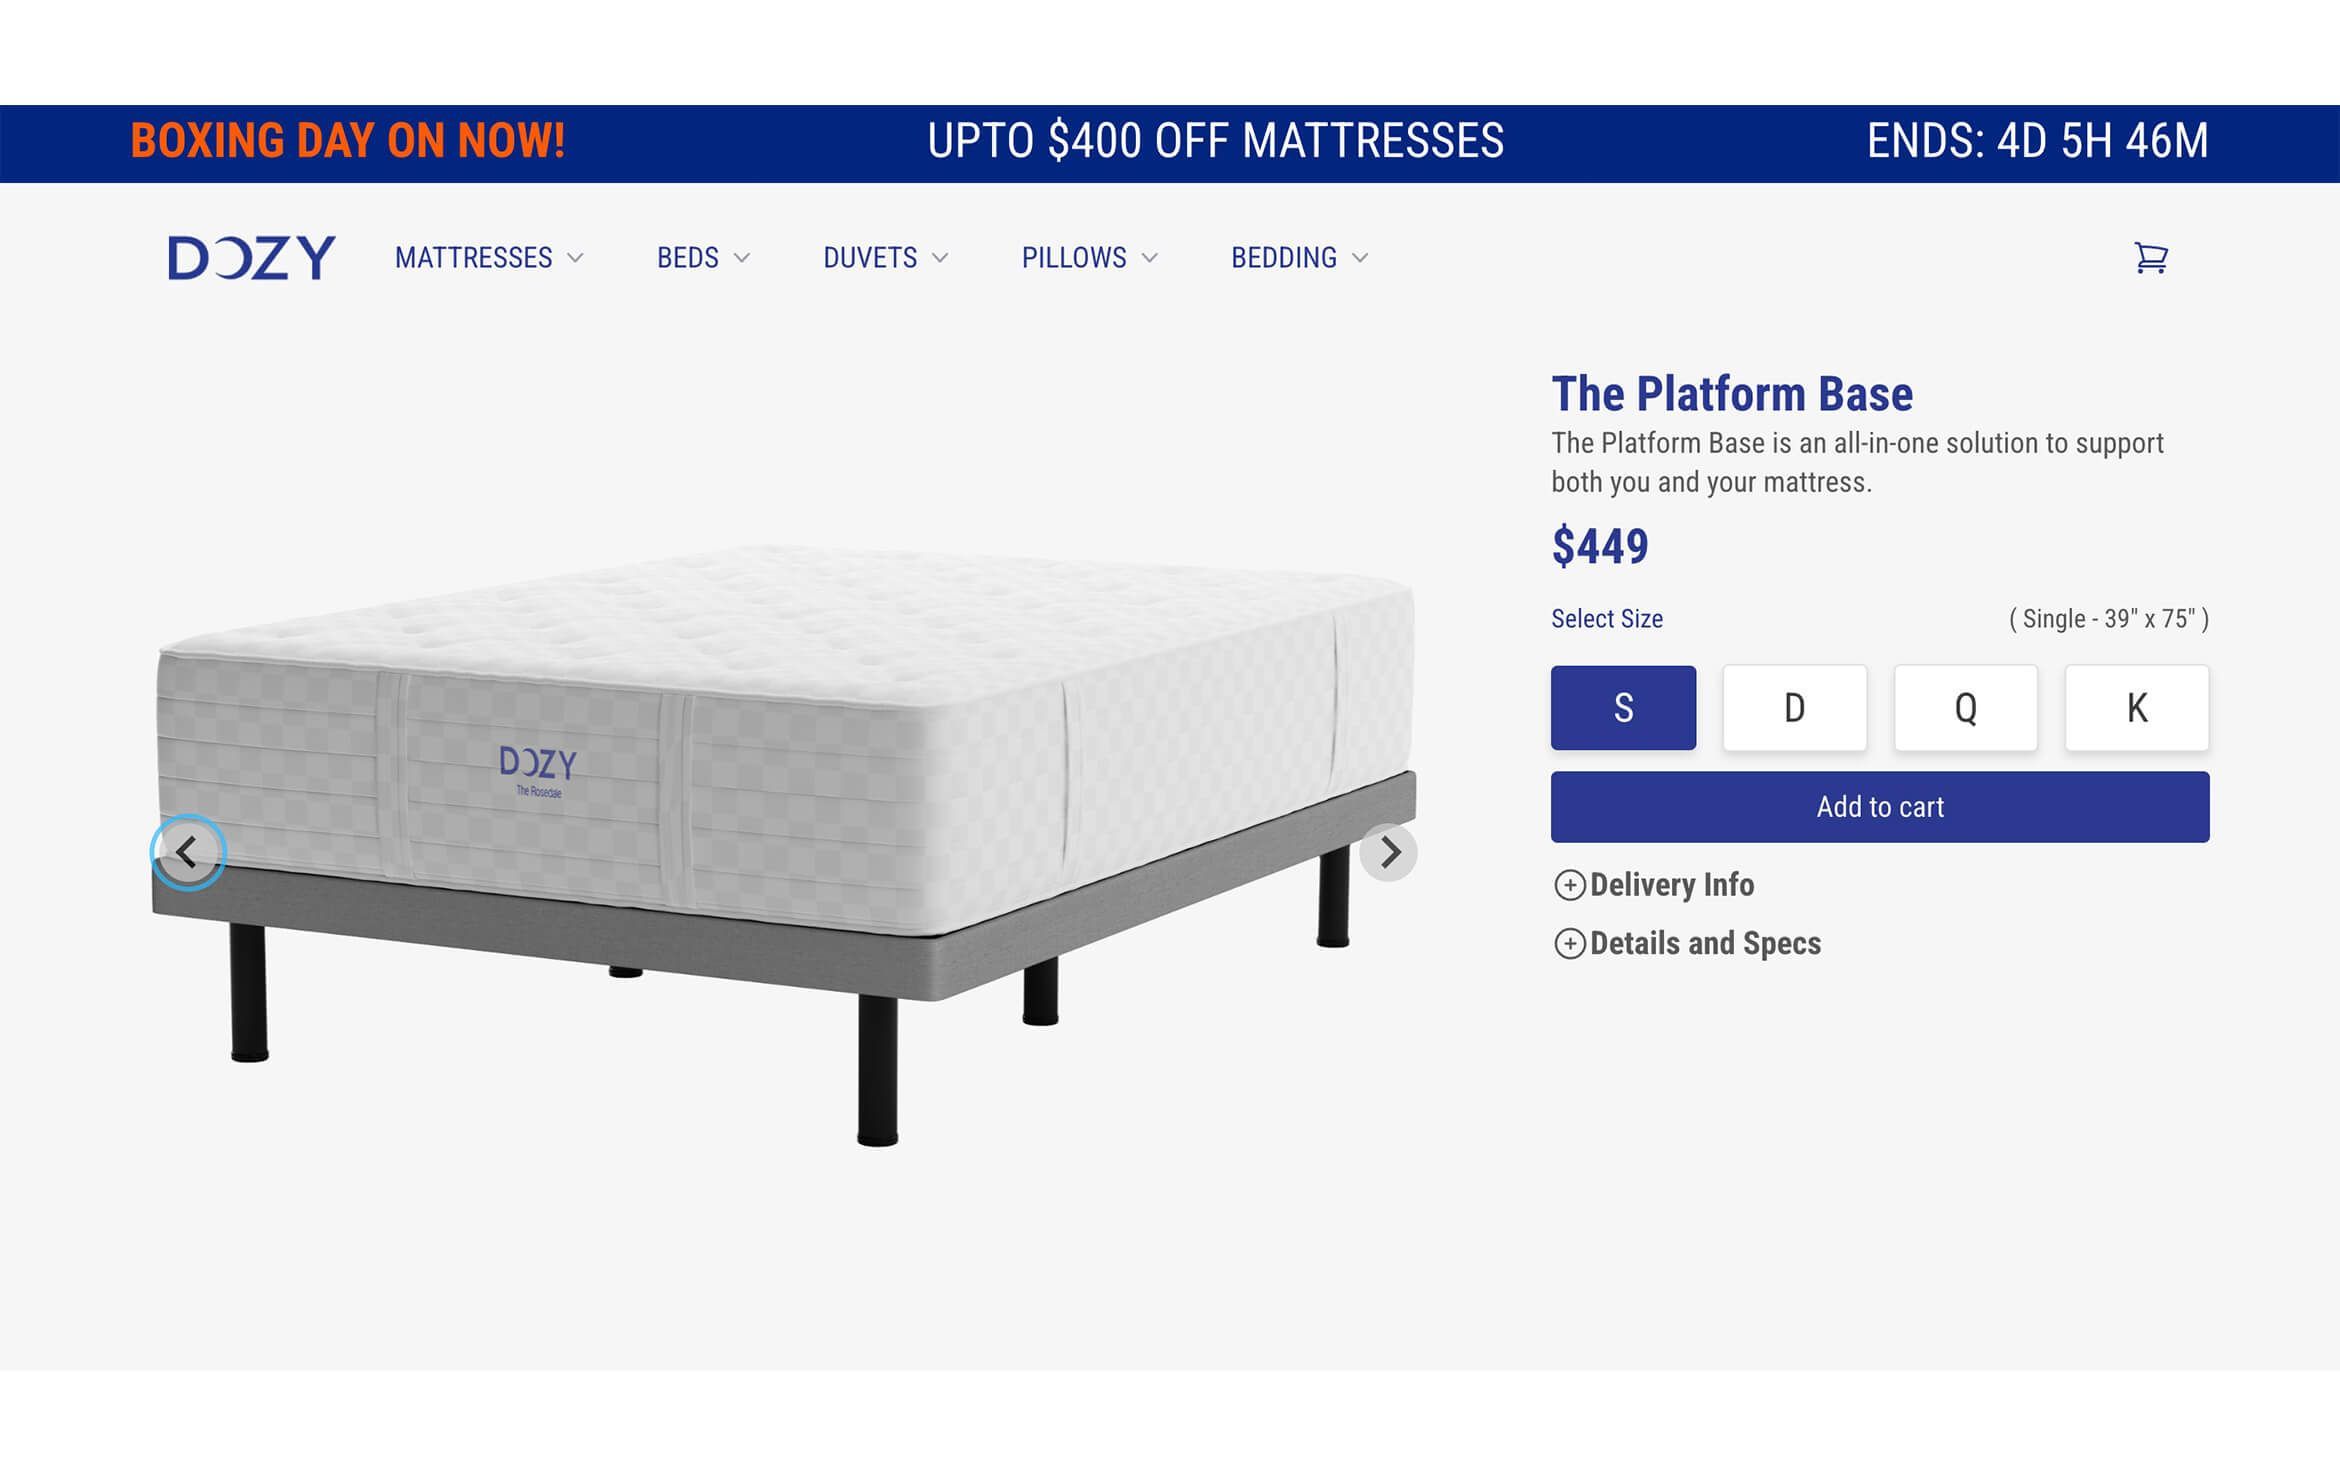This screenshot has height=1476, width=2340.
Task: Show next product image with right arrow
Action: tap(1390, 852)
